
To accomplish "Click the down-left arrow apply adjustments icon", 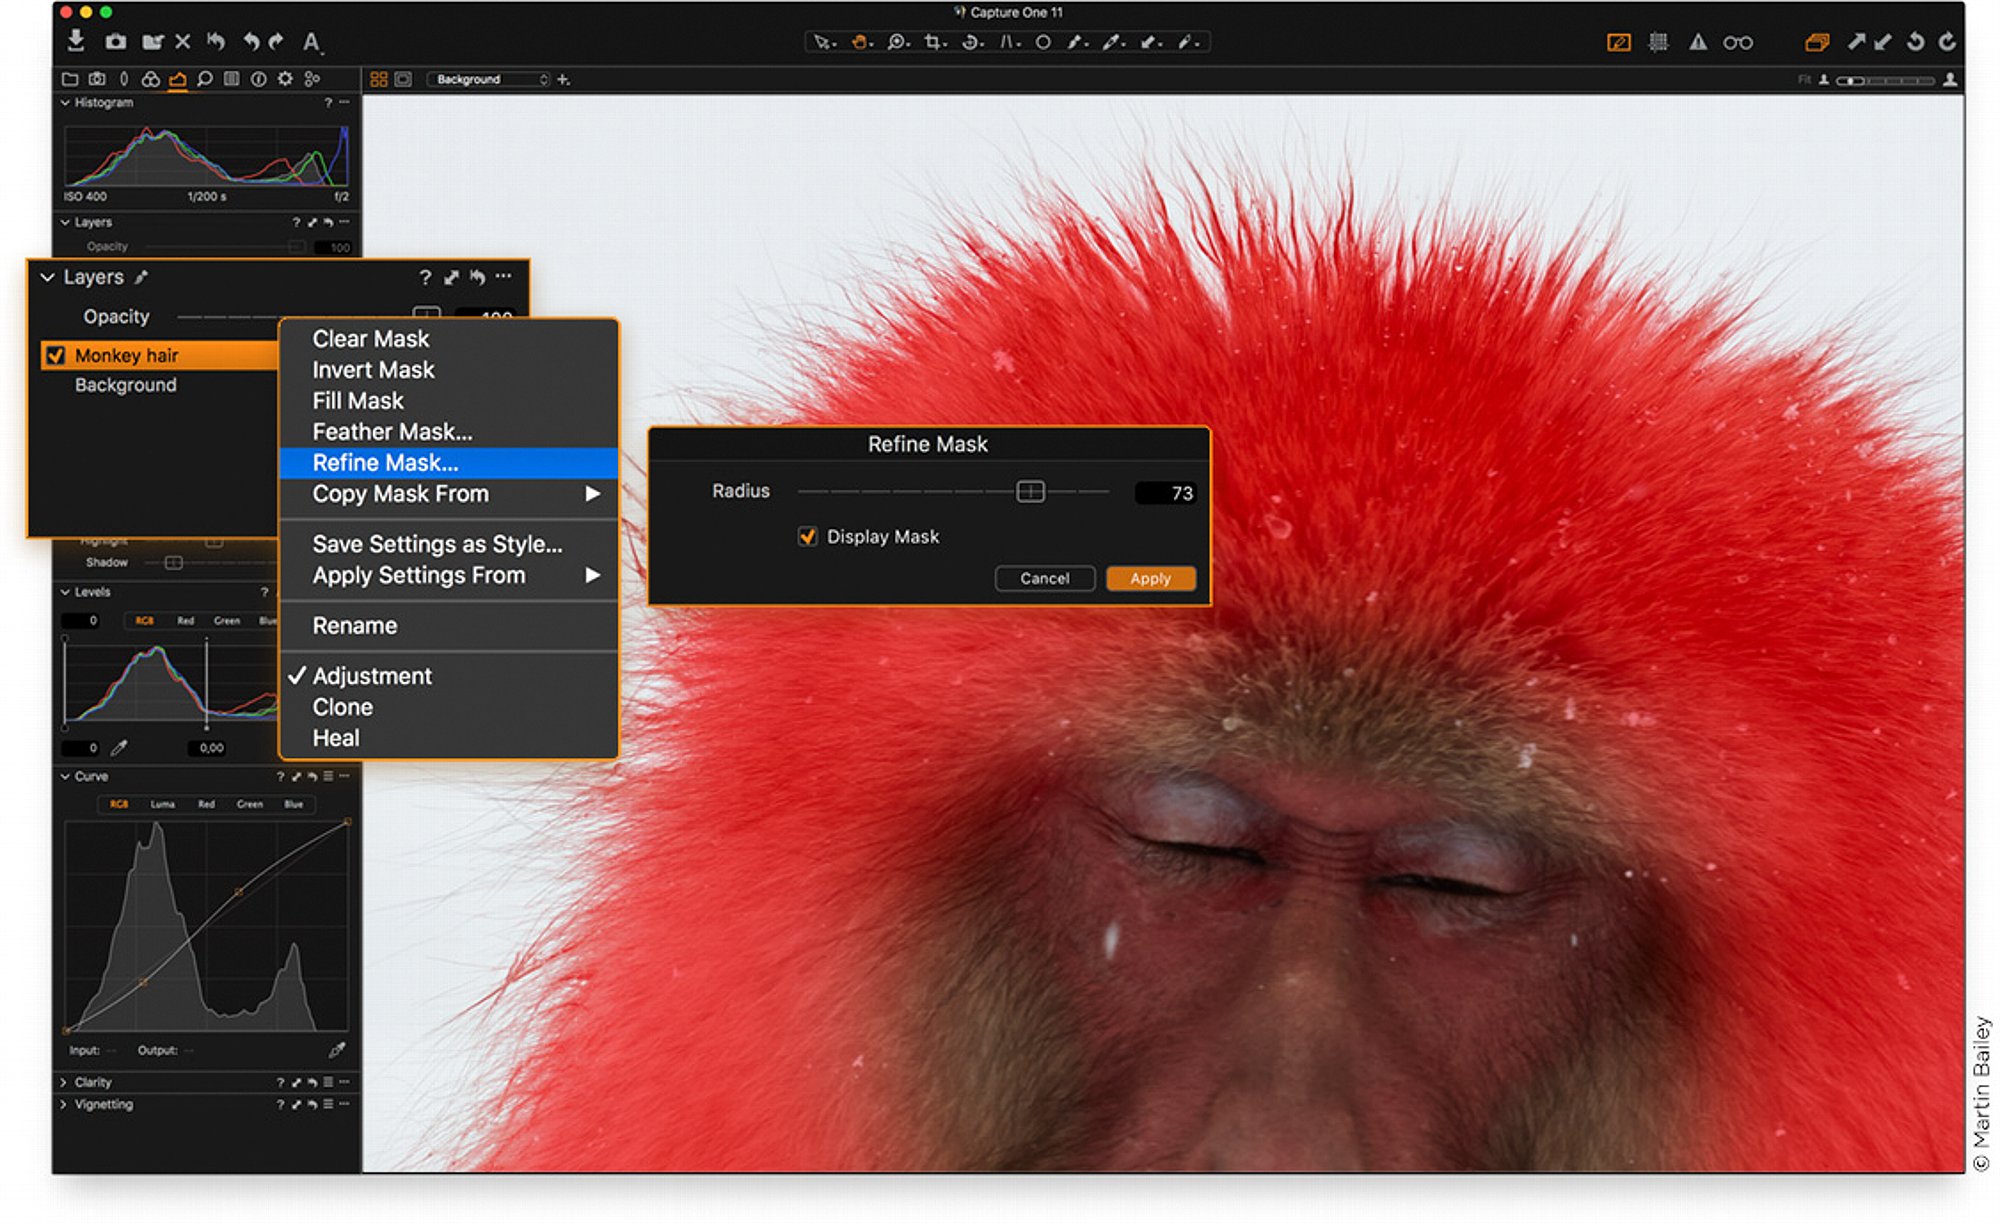I will coord(1883,42).
